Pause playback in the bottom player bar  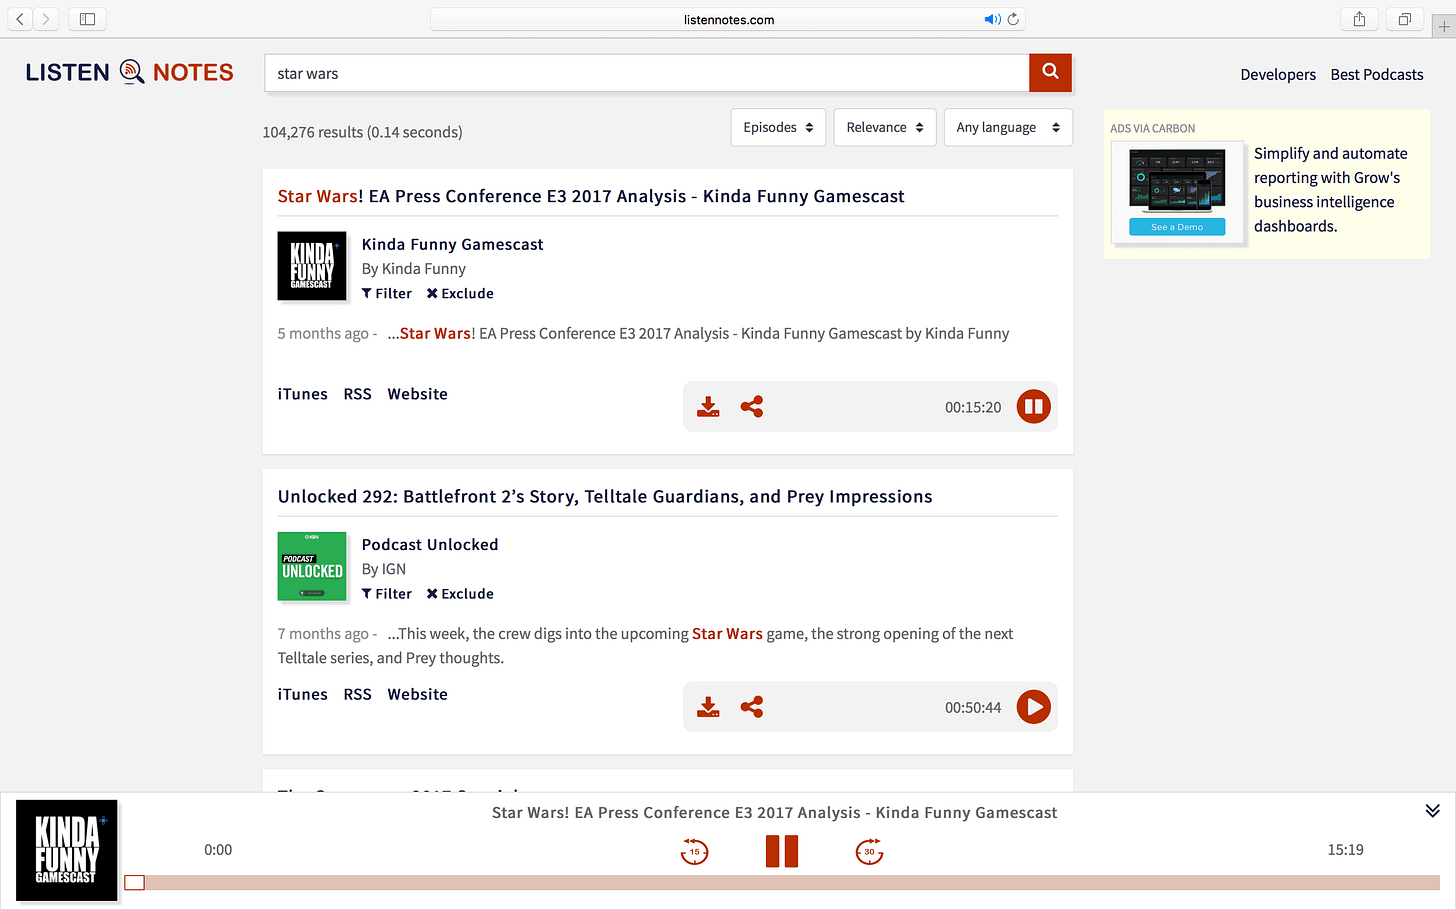782,851
